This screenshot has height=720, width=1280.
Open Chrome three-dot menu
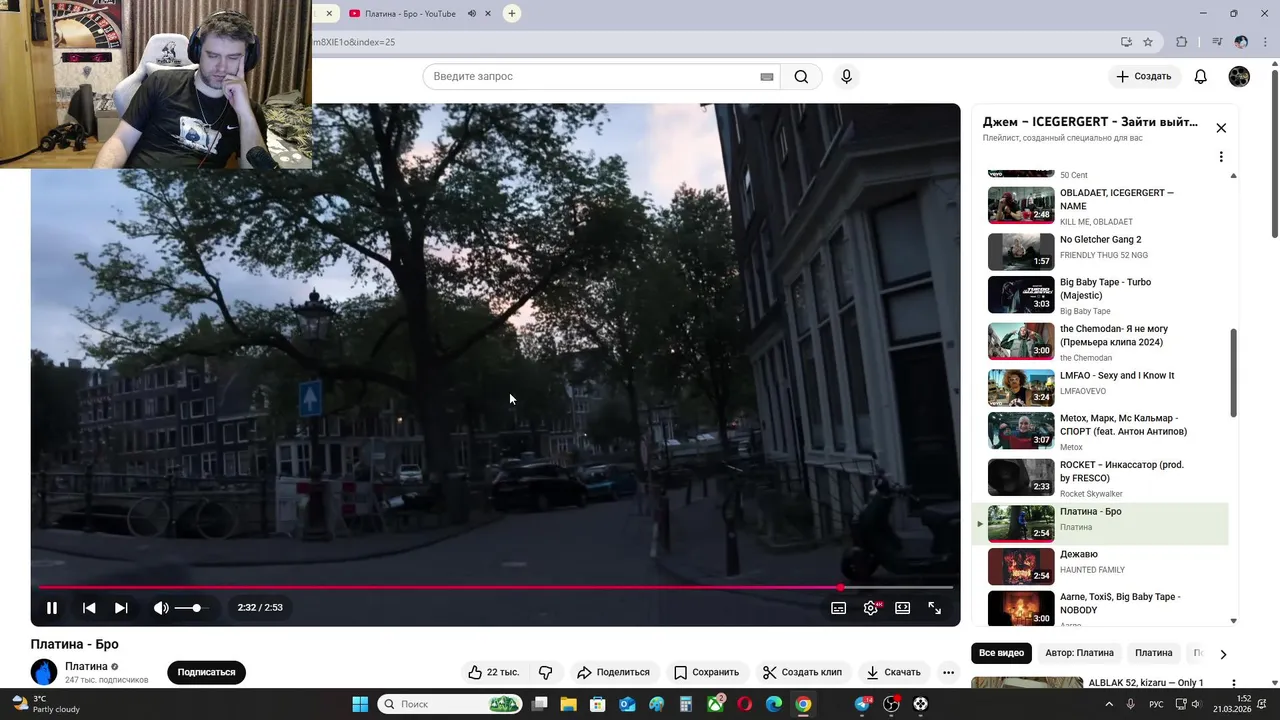click(x=1264, y=42)
